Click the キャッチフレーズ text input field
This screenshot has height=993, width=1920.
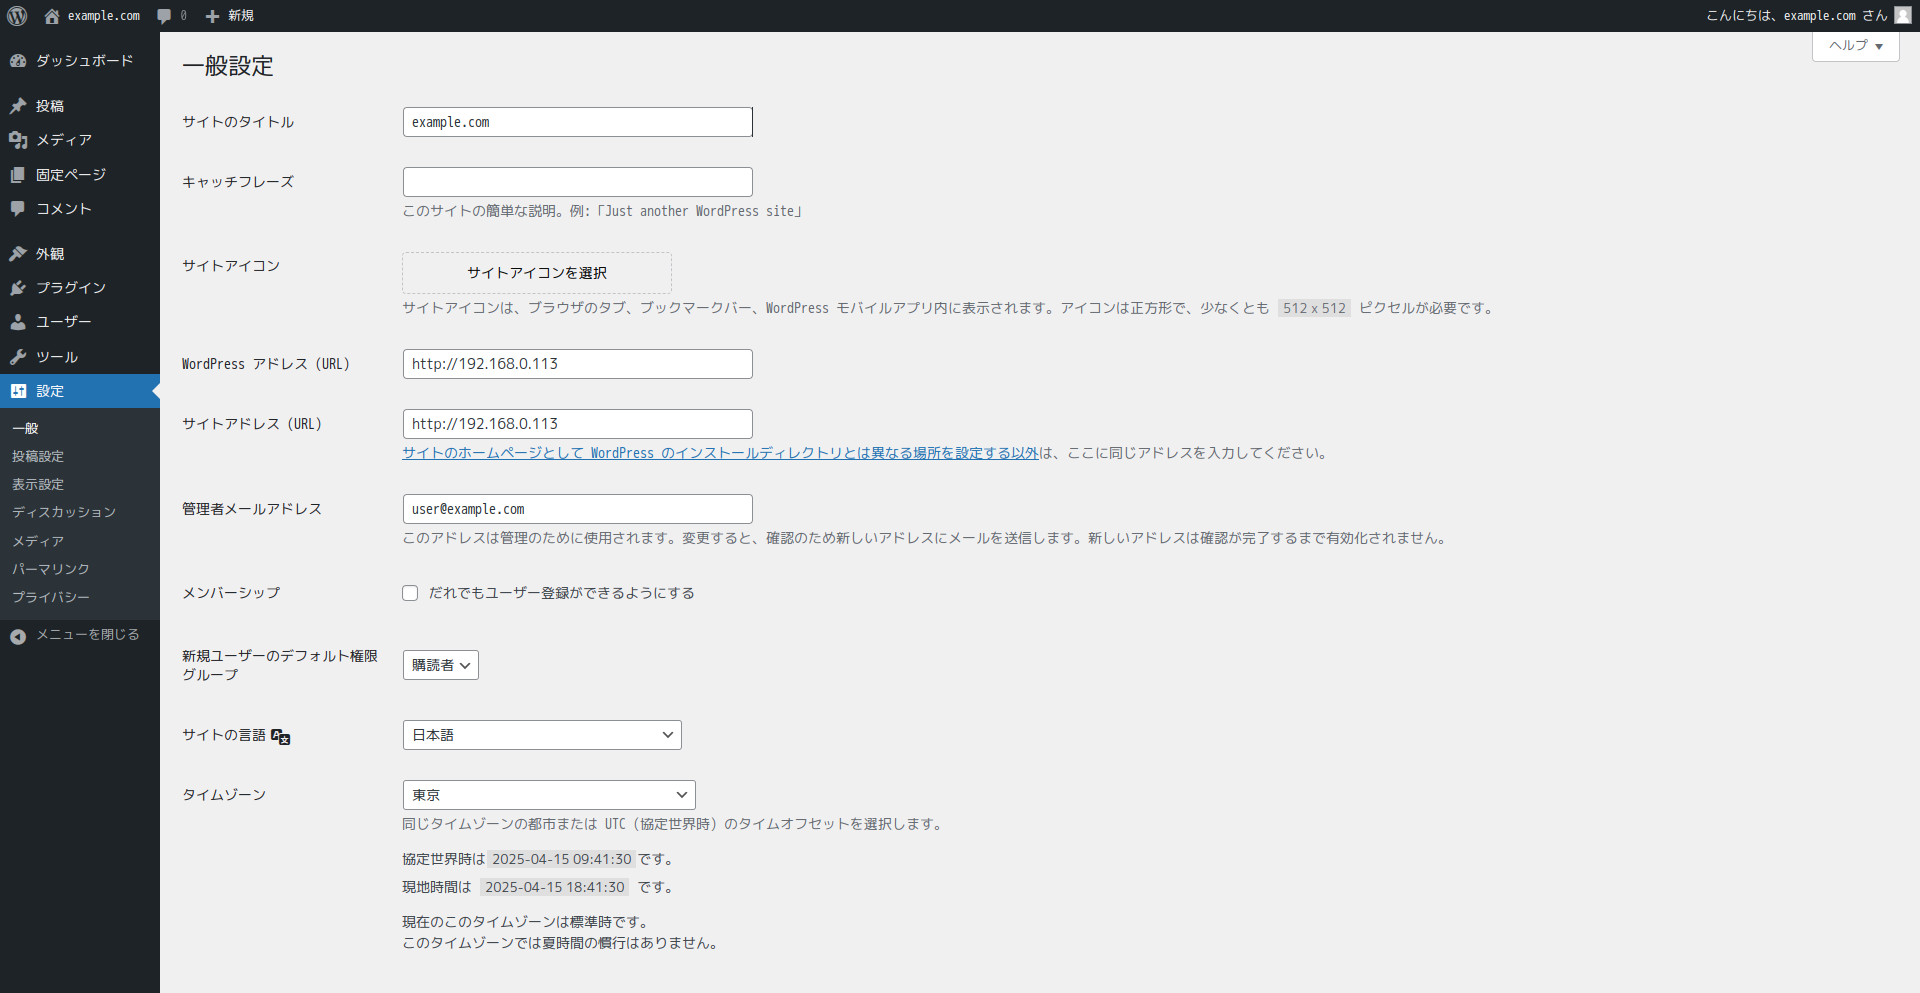pos(577,182)
